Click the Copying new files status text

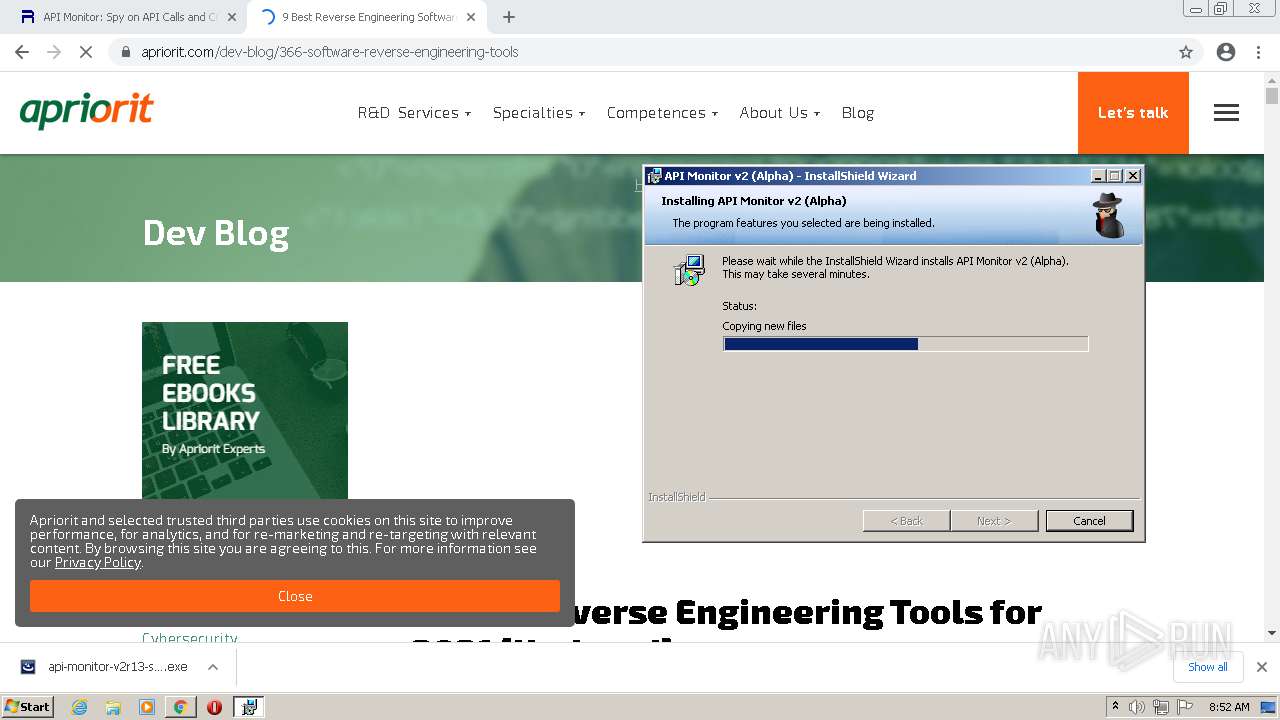764,326
